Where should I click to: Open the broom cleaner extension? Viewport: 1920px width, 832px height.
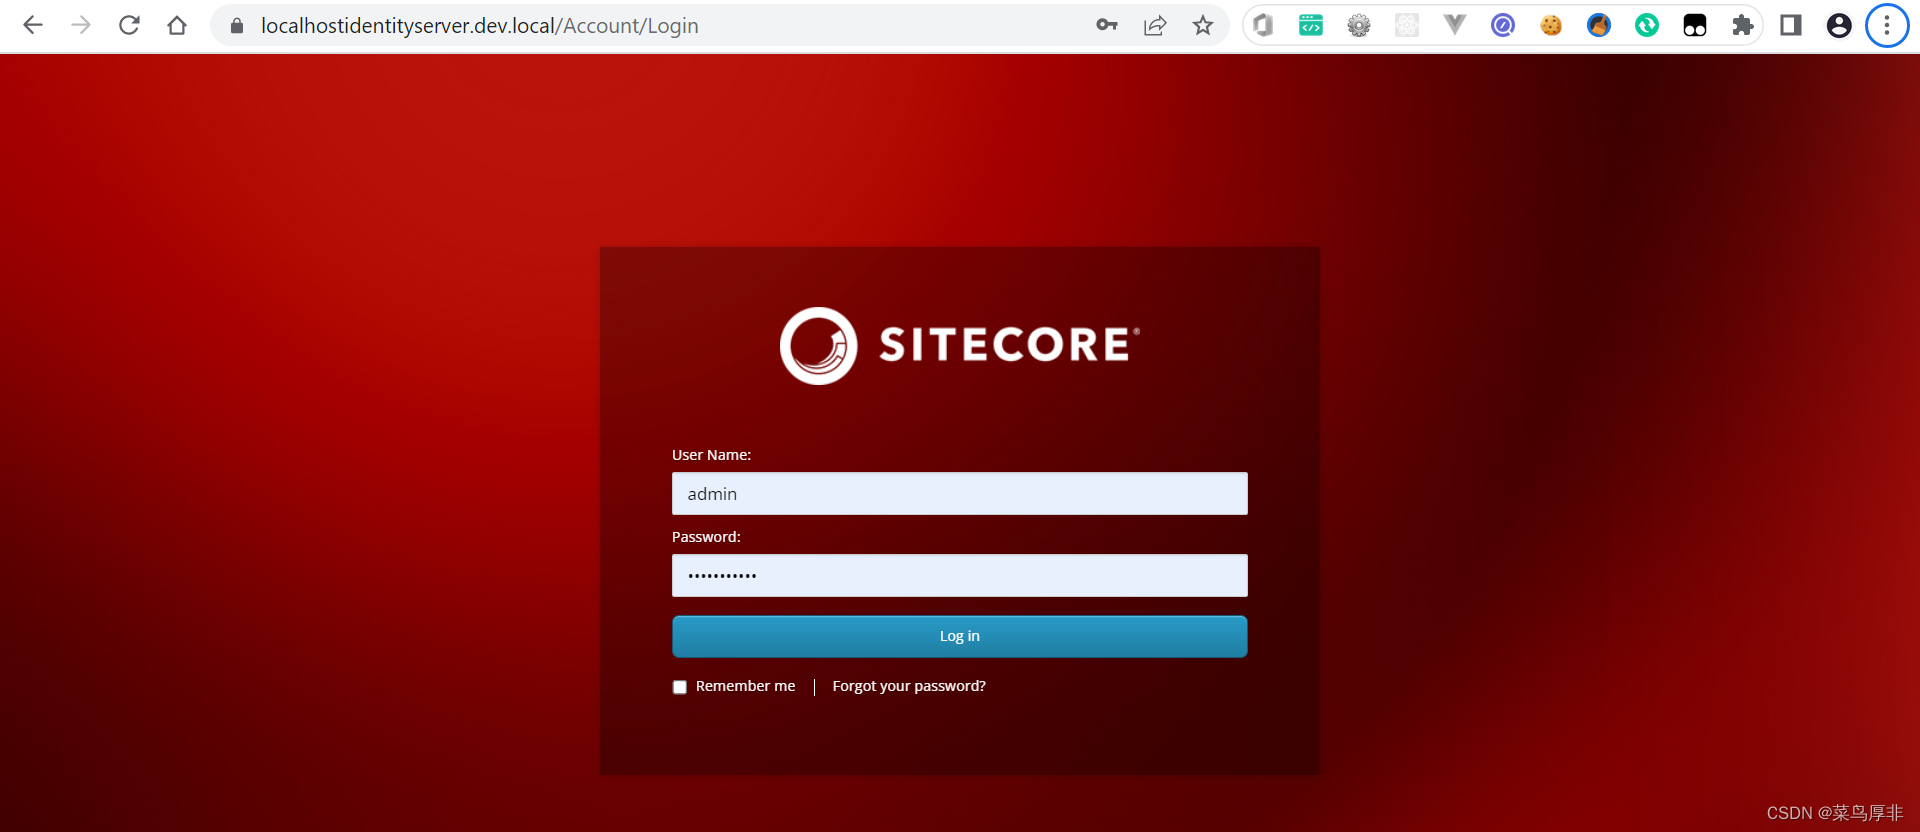pyautogui.click(x=1599, y=25)
